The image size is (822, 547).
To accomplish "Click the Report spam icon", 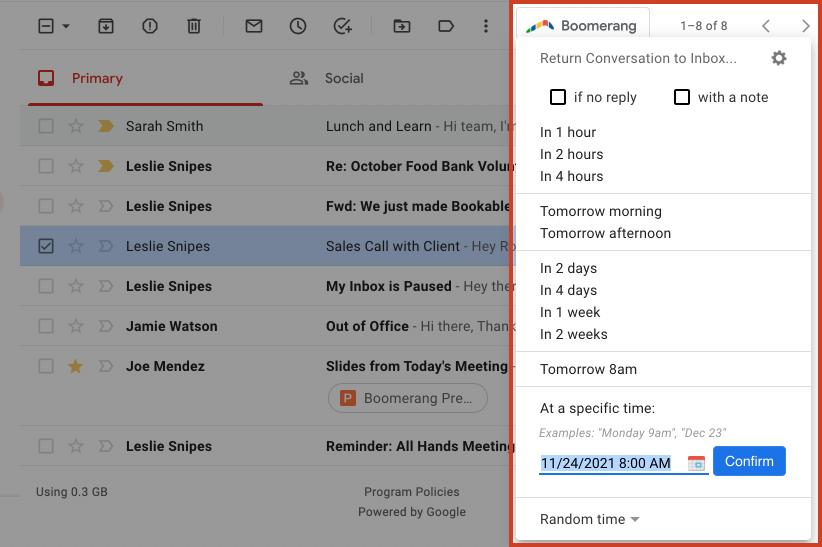I will tap(150, 26).
